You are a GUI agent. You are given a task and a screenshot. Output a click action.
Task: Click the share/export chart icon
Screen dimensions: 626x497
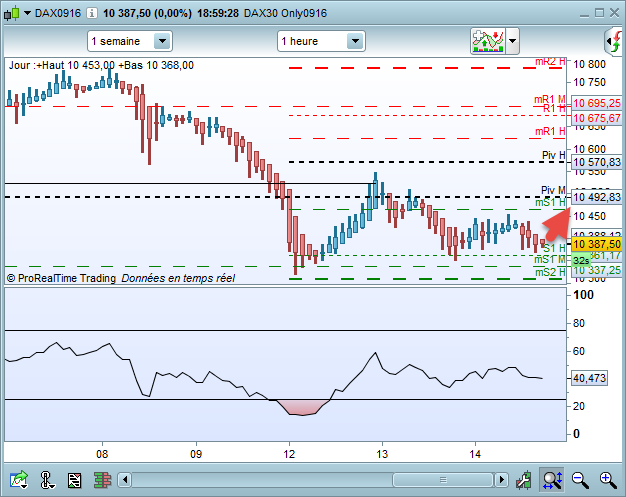pyautogui.click(x=19, y=479)
